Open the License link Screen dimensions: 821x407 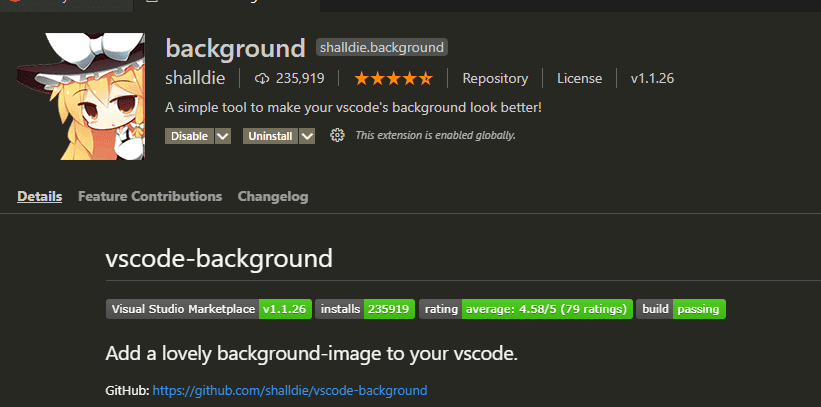pyautogui.click(x=579, y=78)
